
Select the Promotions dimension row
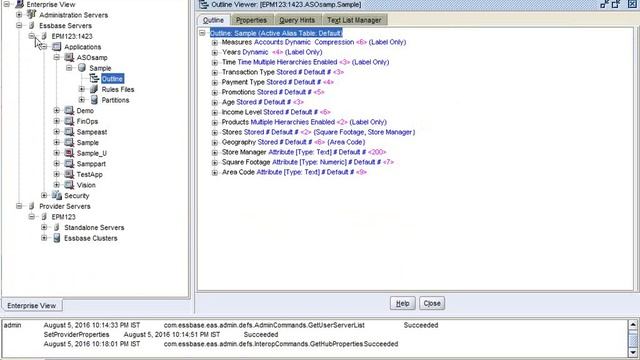pyautogui.click(x=273, y=92)
